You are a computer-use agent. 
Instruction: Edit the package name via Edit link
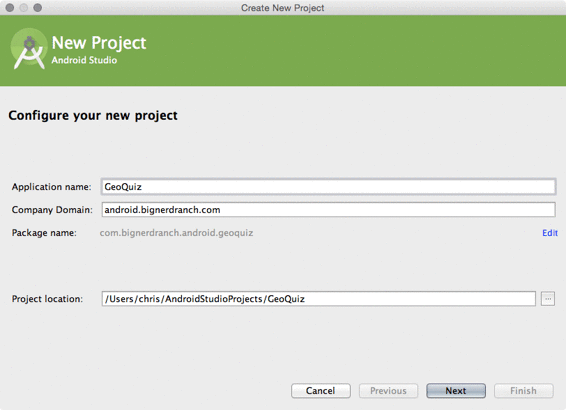pyautogui.click(x=550, y=233)
